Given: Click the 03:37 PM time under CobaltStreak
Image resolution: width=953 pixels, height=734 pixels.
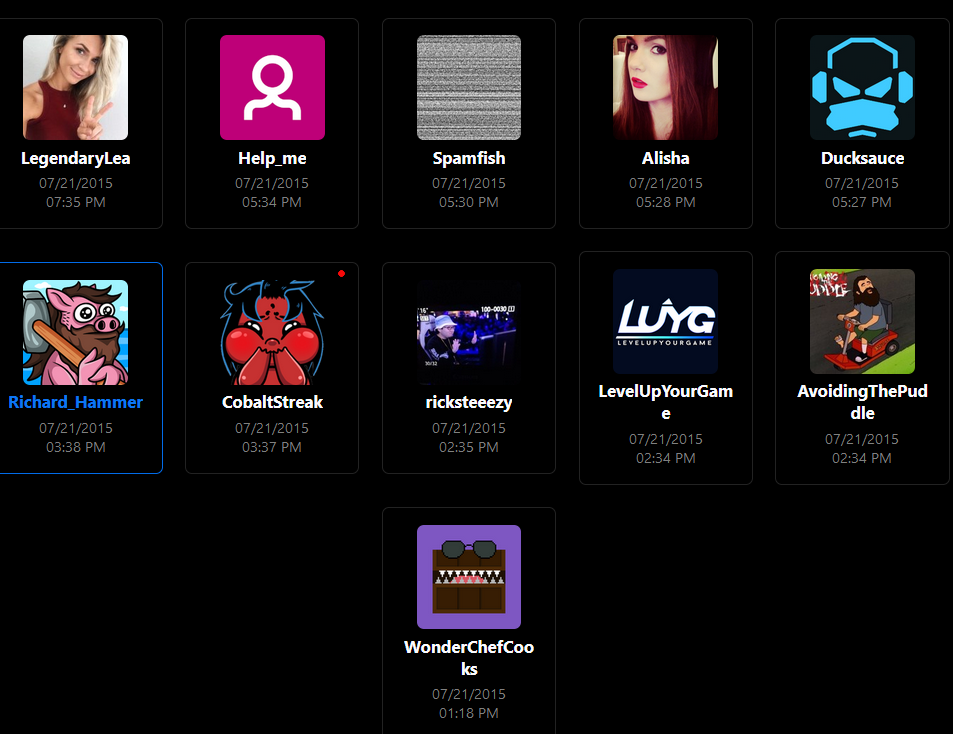Looking at the screenshot, I should 272,447.
